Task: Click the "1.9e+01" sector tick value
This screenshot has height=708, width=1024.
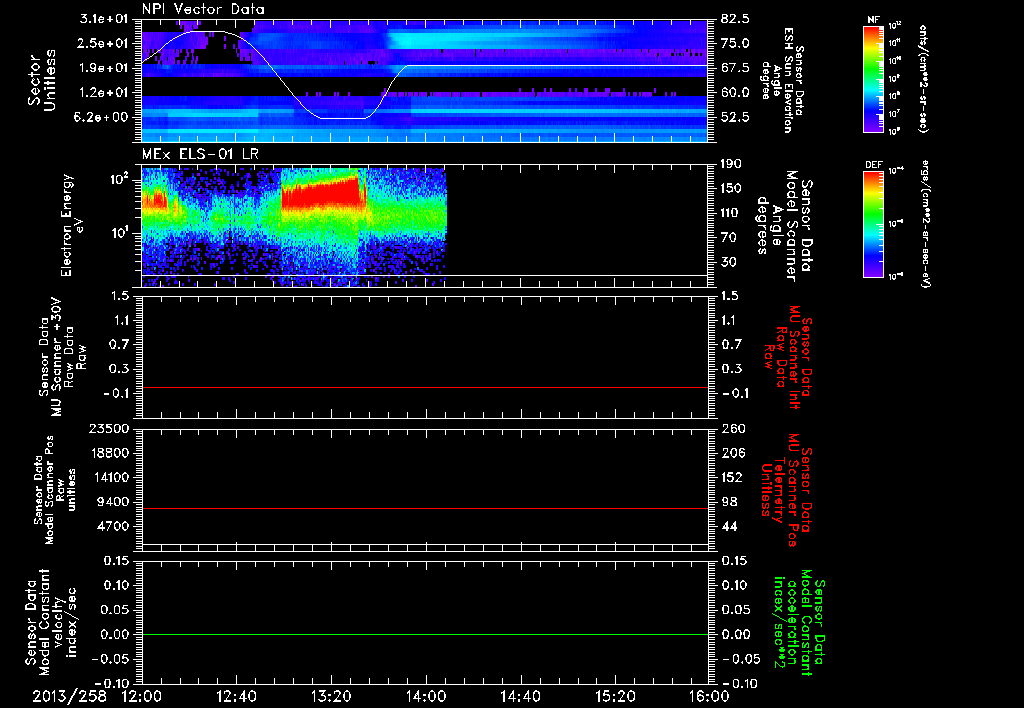Action: tap(106, 68)
